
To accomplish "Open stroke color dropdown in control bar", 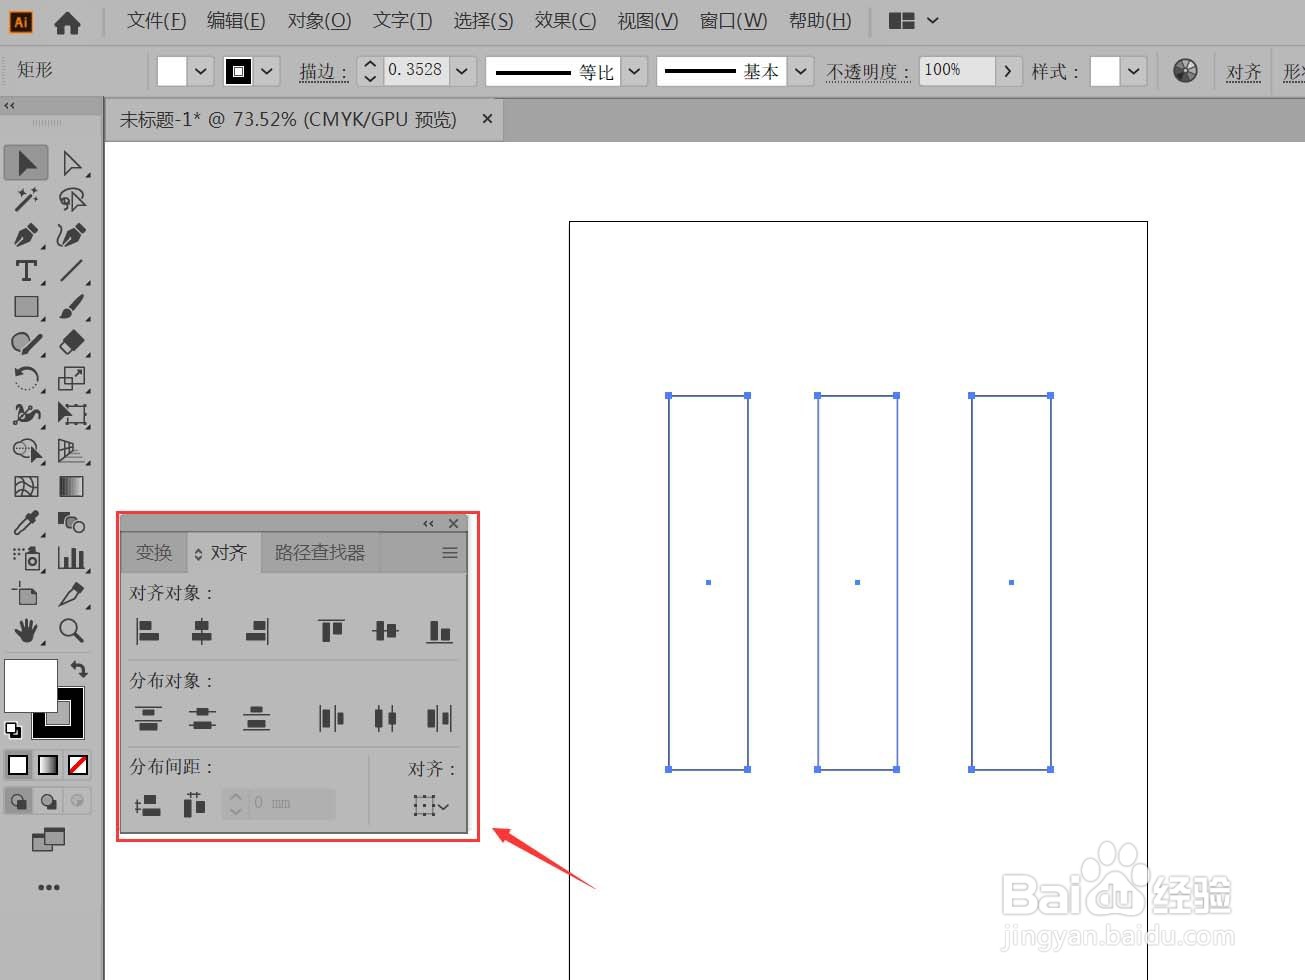I will pos(267,71).
